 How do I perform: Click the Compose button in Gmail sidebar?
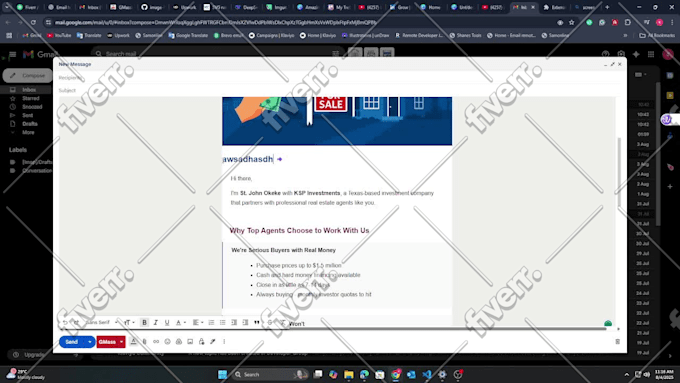point(28,75)
